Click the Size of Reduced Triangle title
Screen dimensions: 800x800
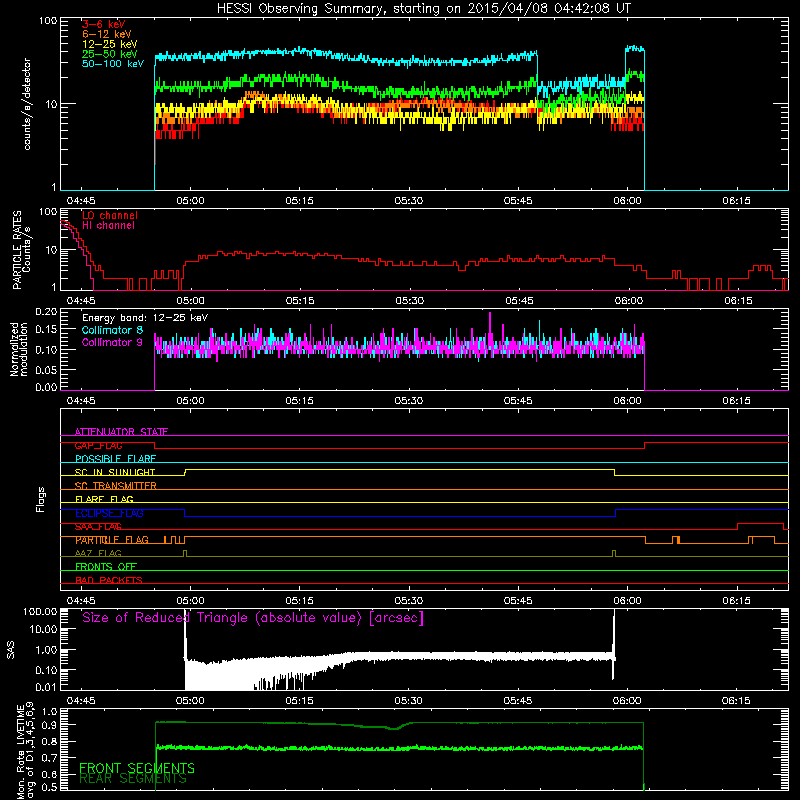point(253,618)
